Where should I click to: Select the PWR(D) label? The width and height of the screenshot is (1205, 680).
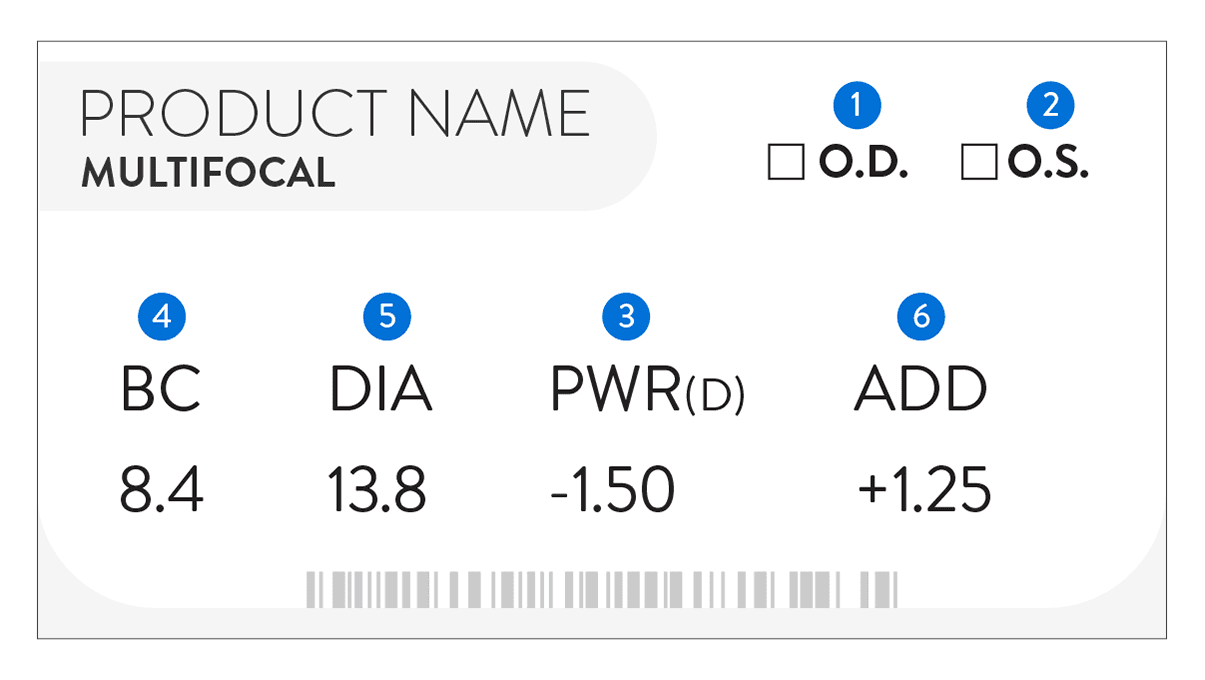pos(647,391)
